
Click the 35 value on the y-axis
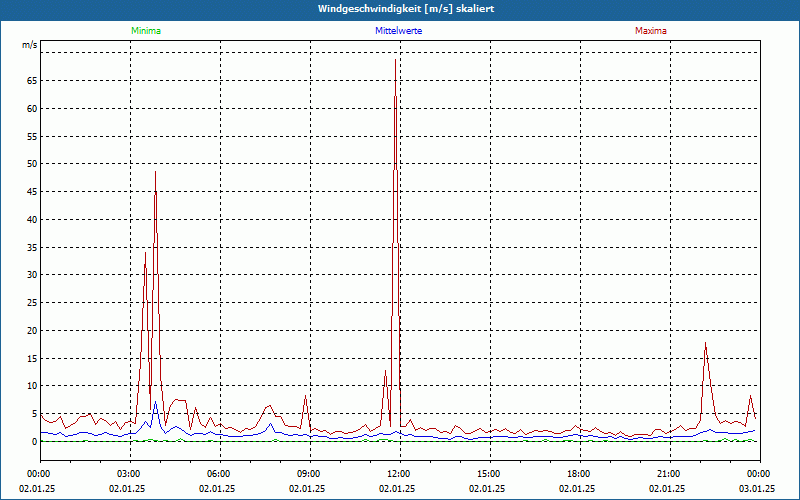(33, 247)
